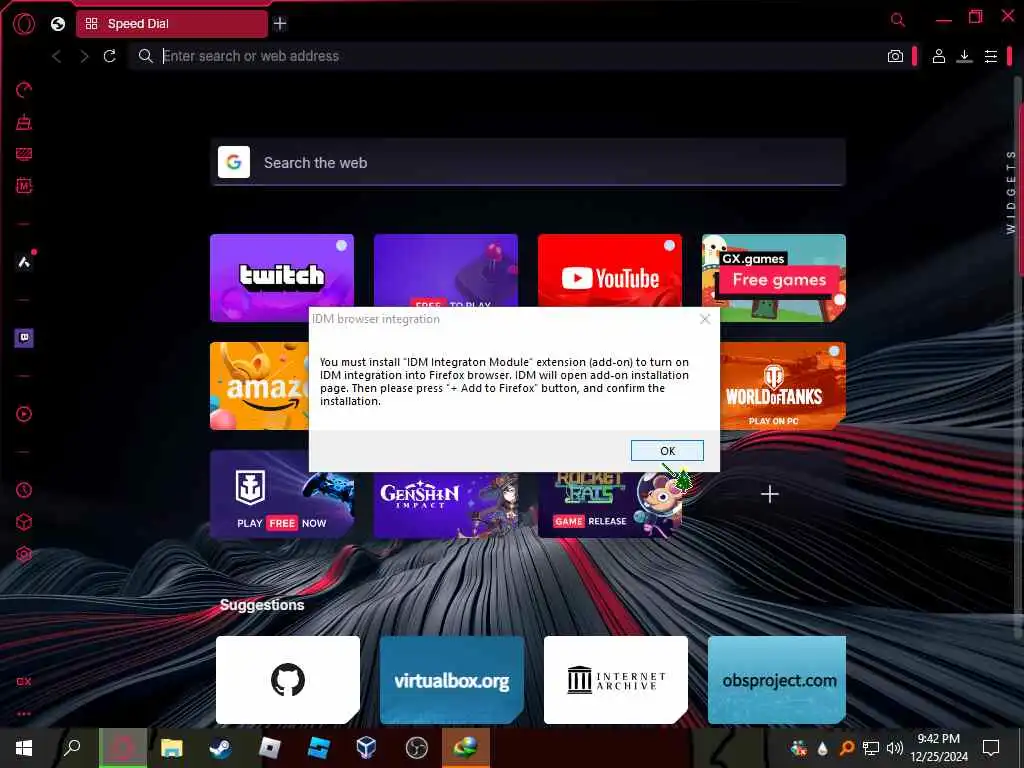Open volume control in system tray
1024x768 pixels.
coord(895,748)
